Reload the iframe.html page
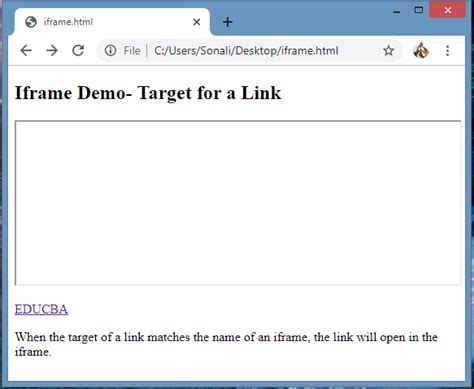The width and height of the screenshot is (474, 389). 78,51
